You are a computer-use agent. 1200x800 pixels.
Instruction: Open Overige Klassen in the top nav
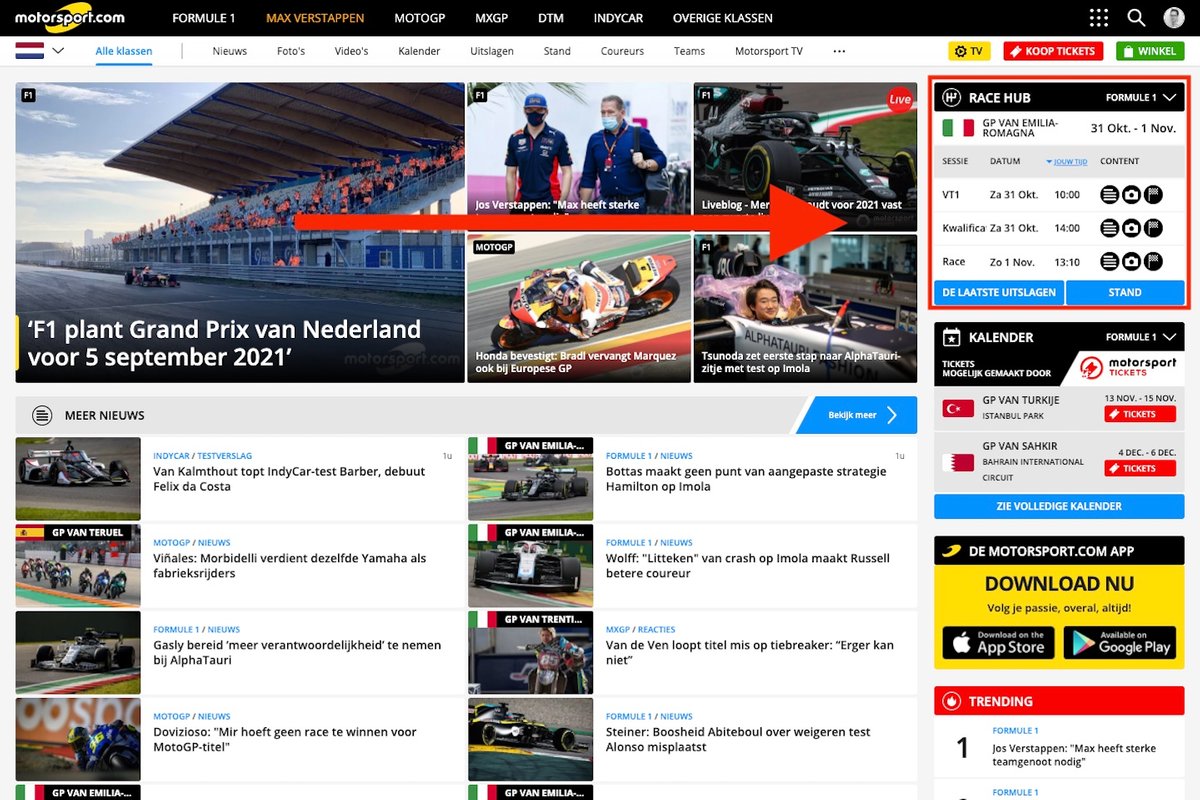721,18
